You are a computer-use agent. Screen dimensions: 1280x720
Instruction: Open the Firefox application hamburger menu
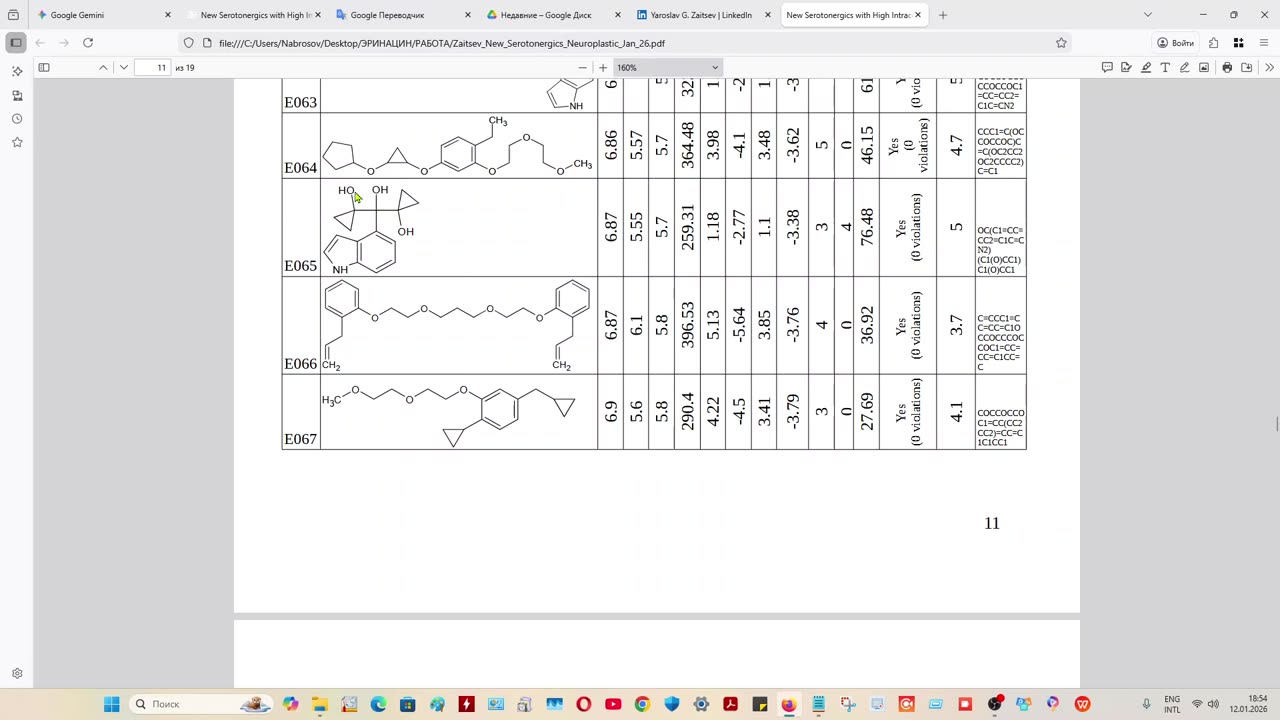pyautogui.click(x=1264, y=43)
